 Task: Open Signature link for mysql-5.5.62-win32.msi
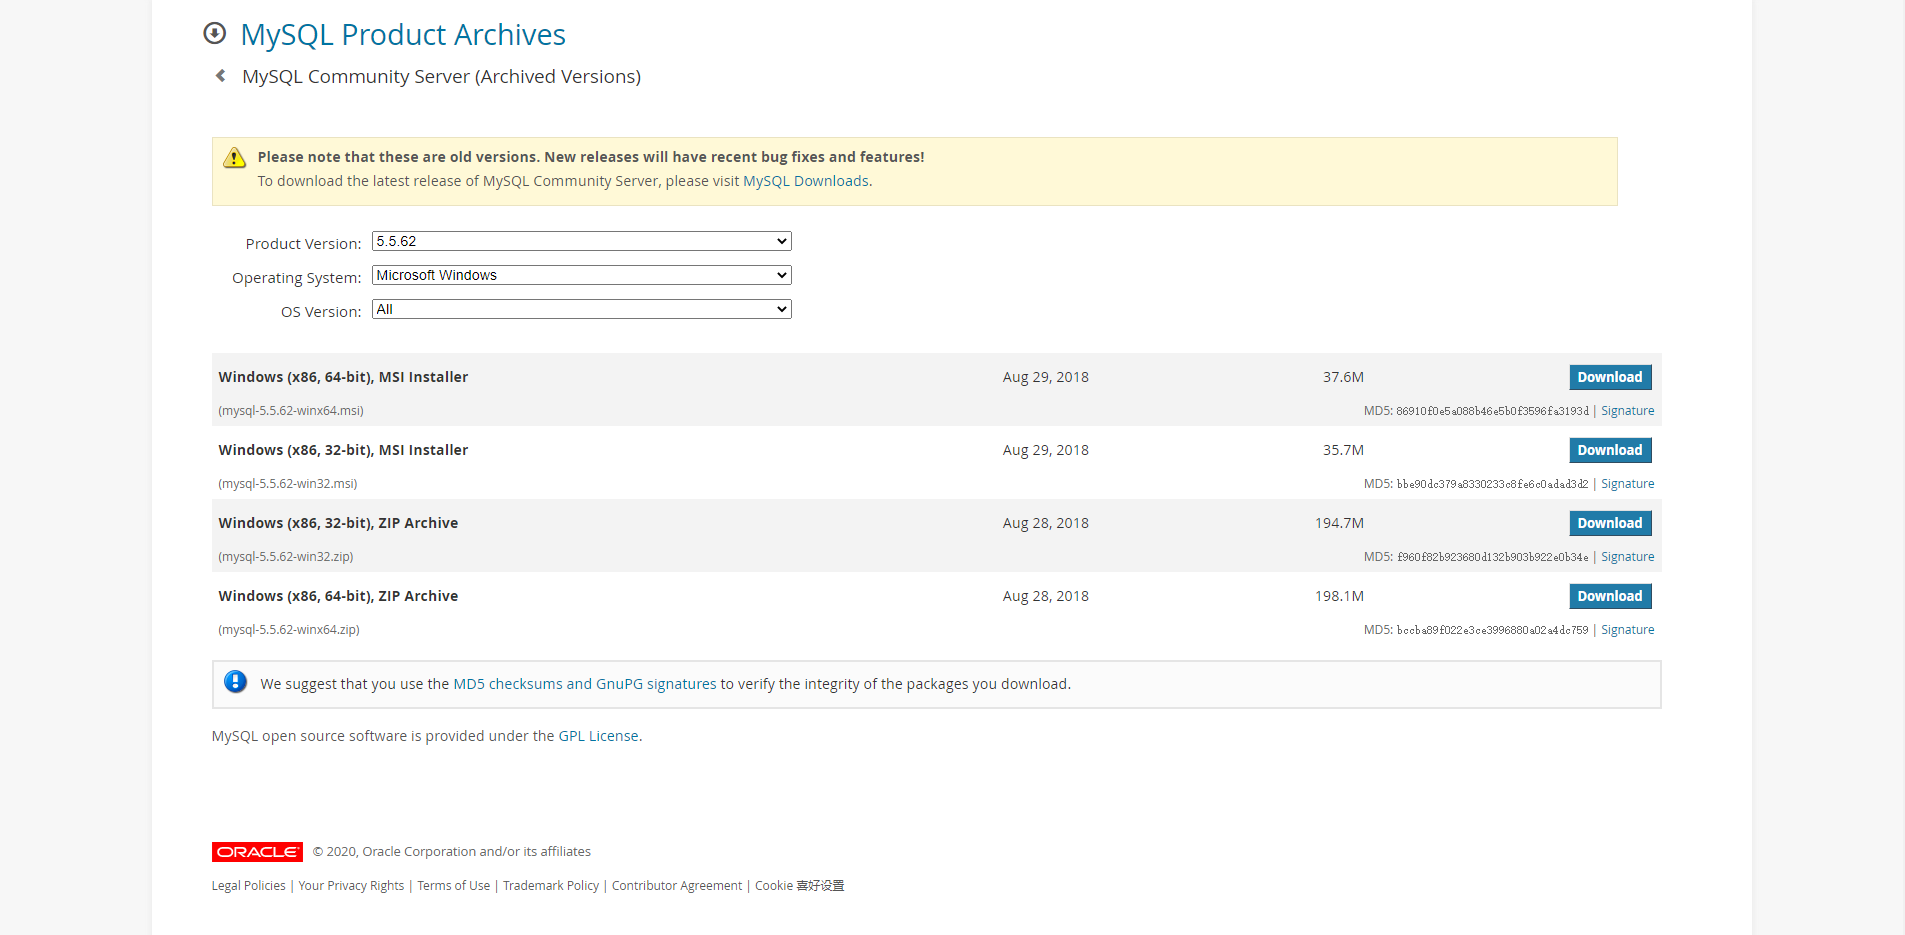(1627, 484)
